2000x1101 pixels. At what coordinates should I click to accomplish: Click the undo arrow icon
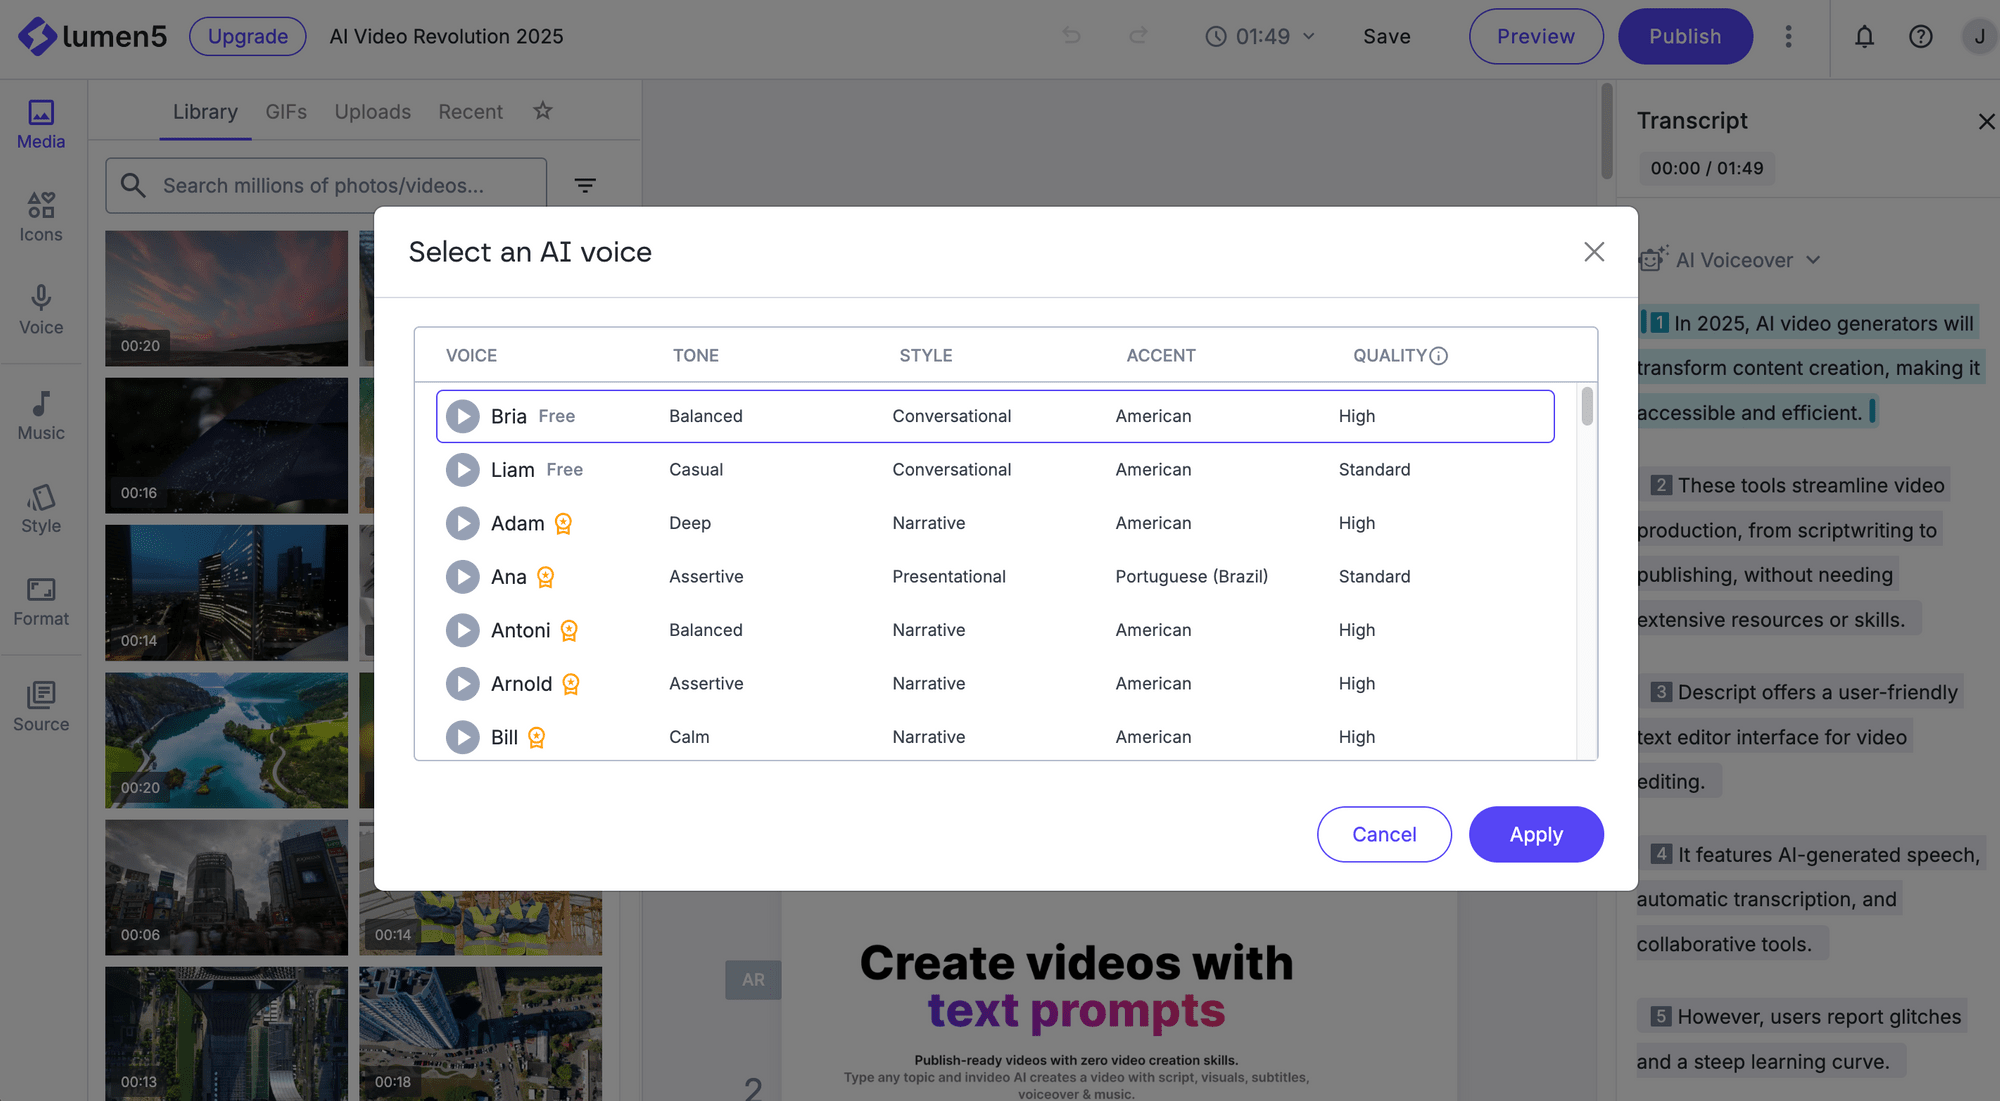(1071, 35)
